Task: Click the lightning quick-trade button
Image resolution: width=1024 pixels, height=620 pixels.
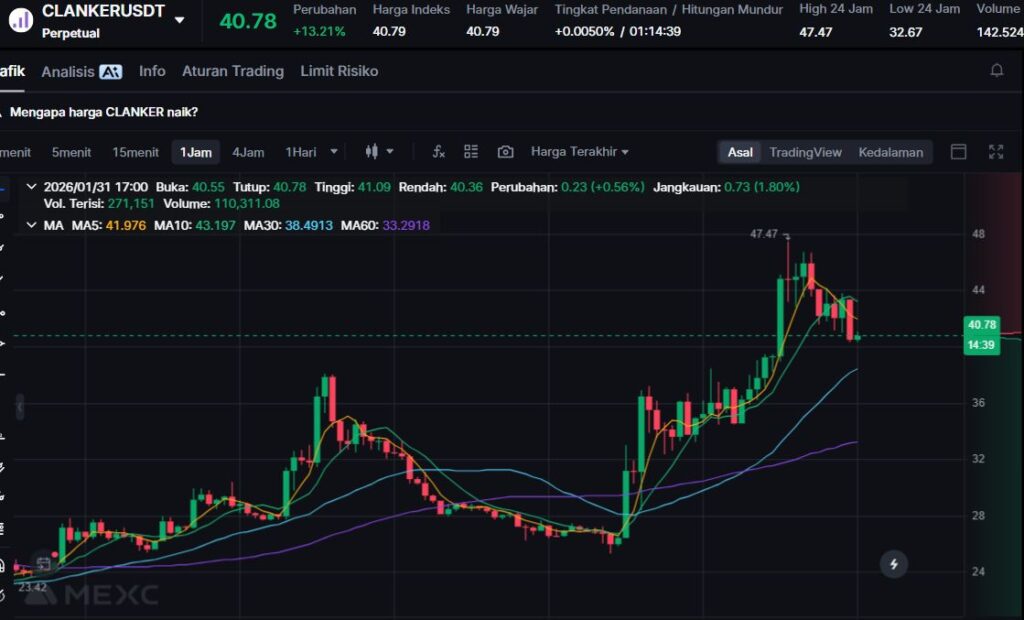Action: point(893,564)
